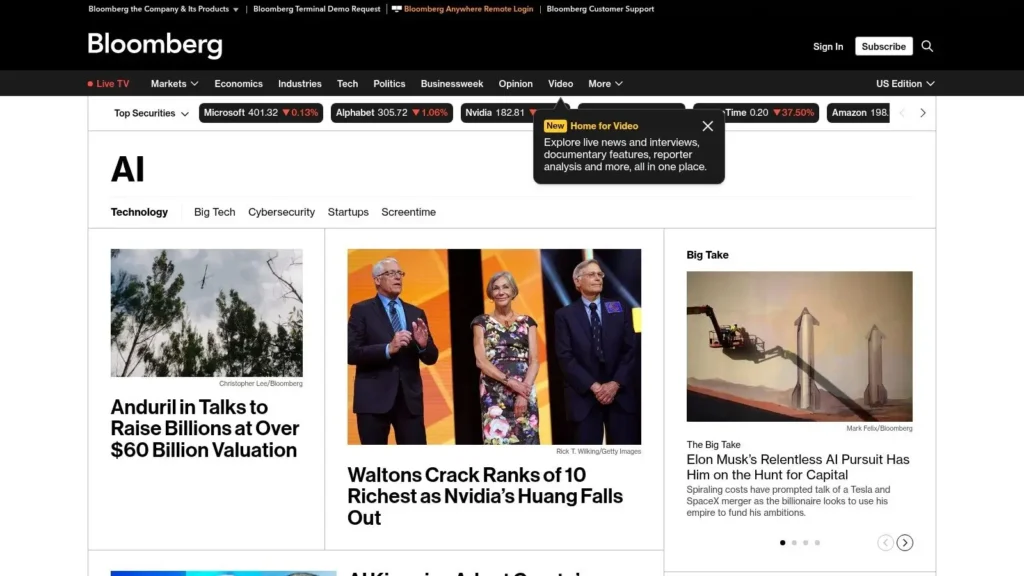Open the search magnifier icon
The image size is (1024, 576).
926,46
